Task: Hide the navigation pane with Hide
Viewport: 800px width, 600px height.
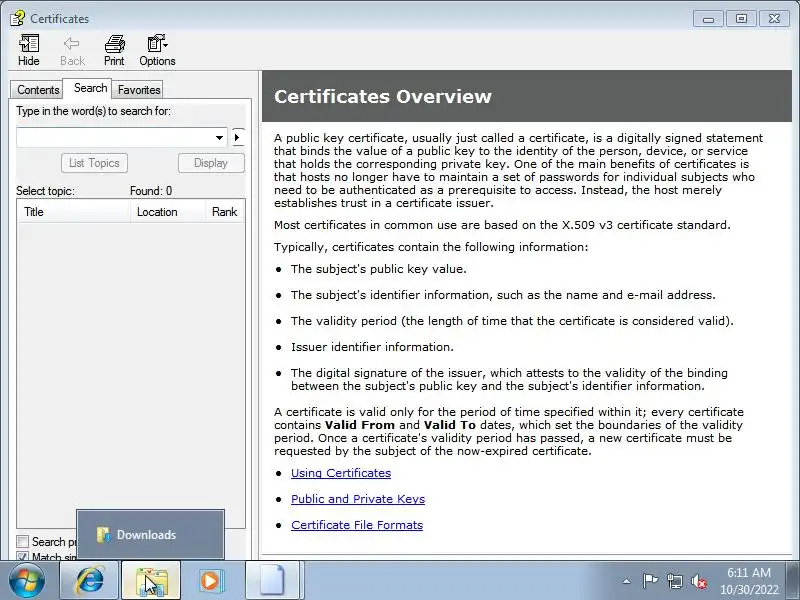Action: point(29,50)
